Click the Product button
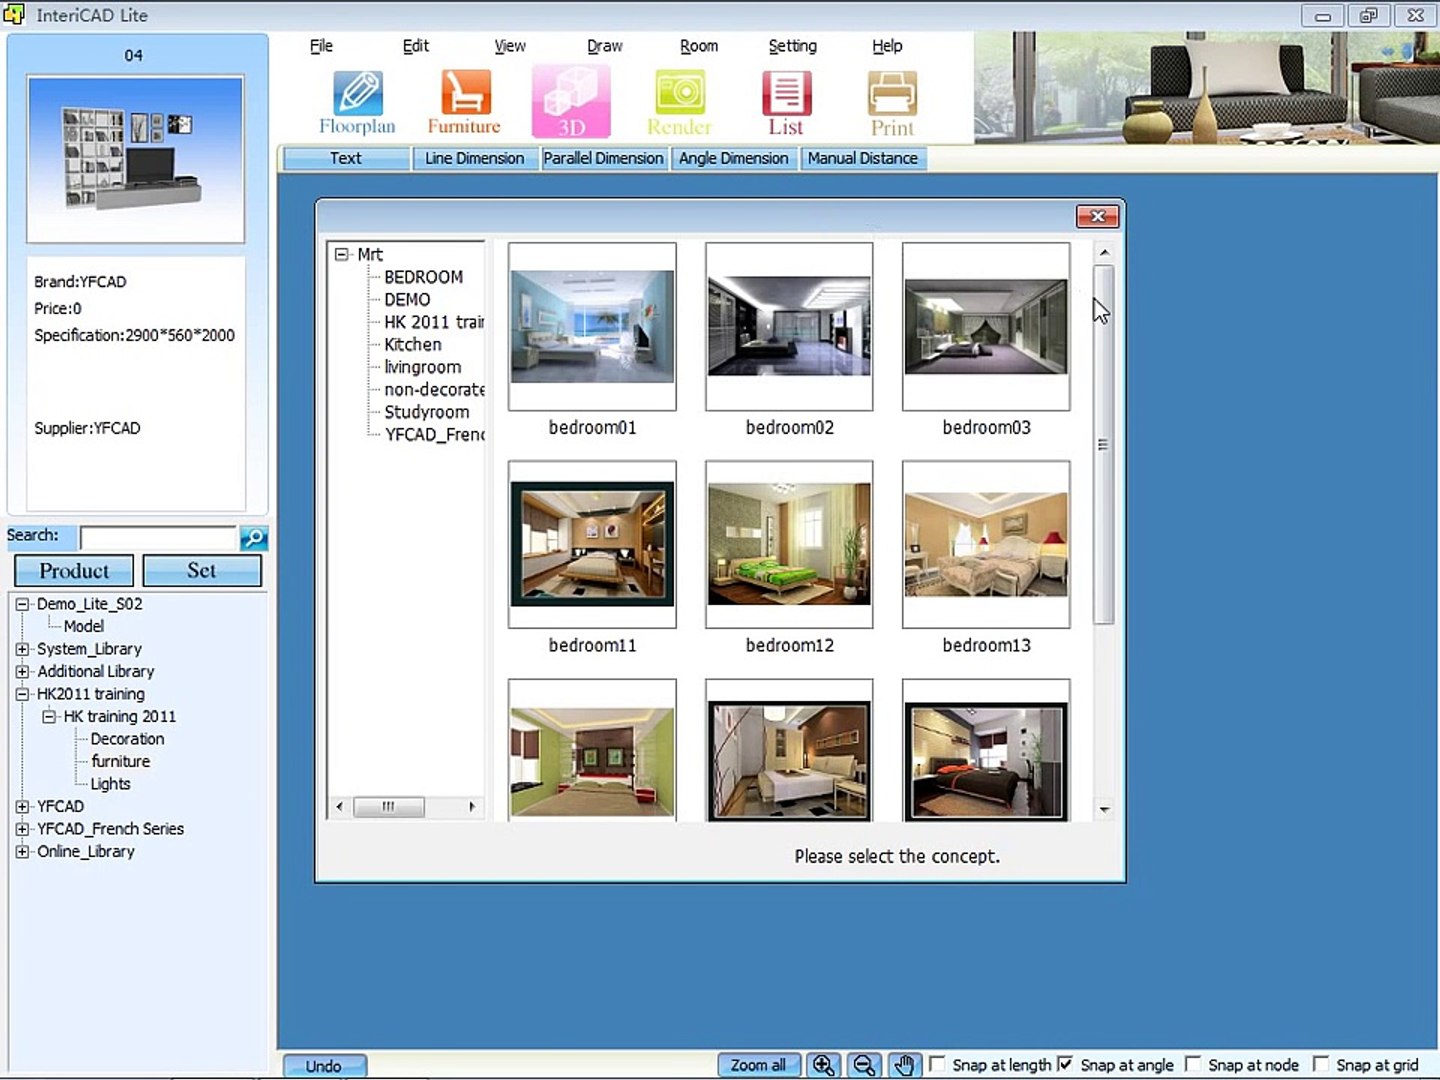 tap(74, 571)
